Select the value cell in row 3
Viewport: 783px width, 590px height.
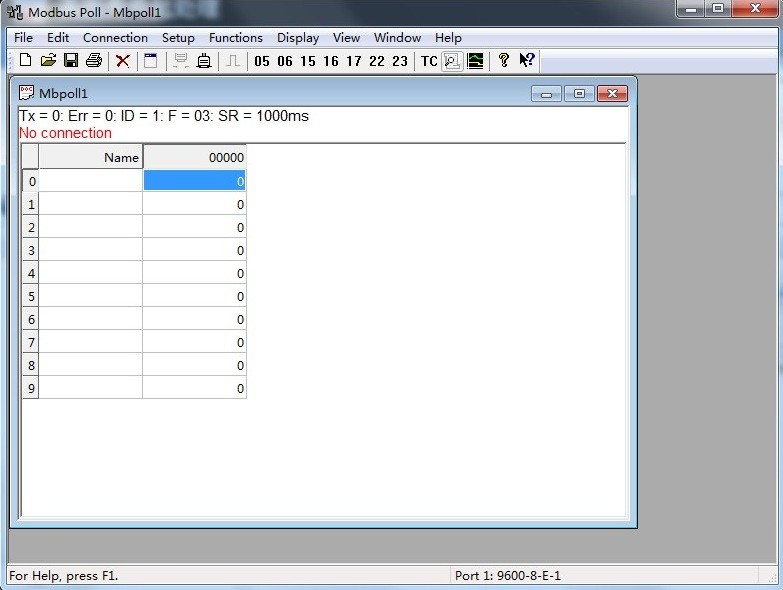[x=194, y=250]
